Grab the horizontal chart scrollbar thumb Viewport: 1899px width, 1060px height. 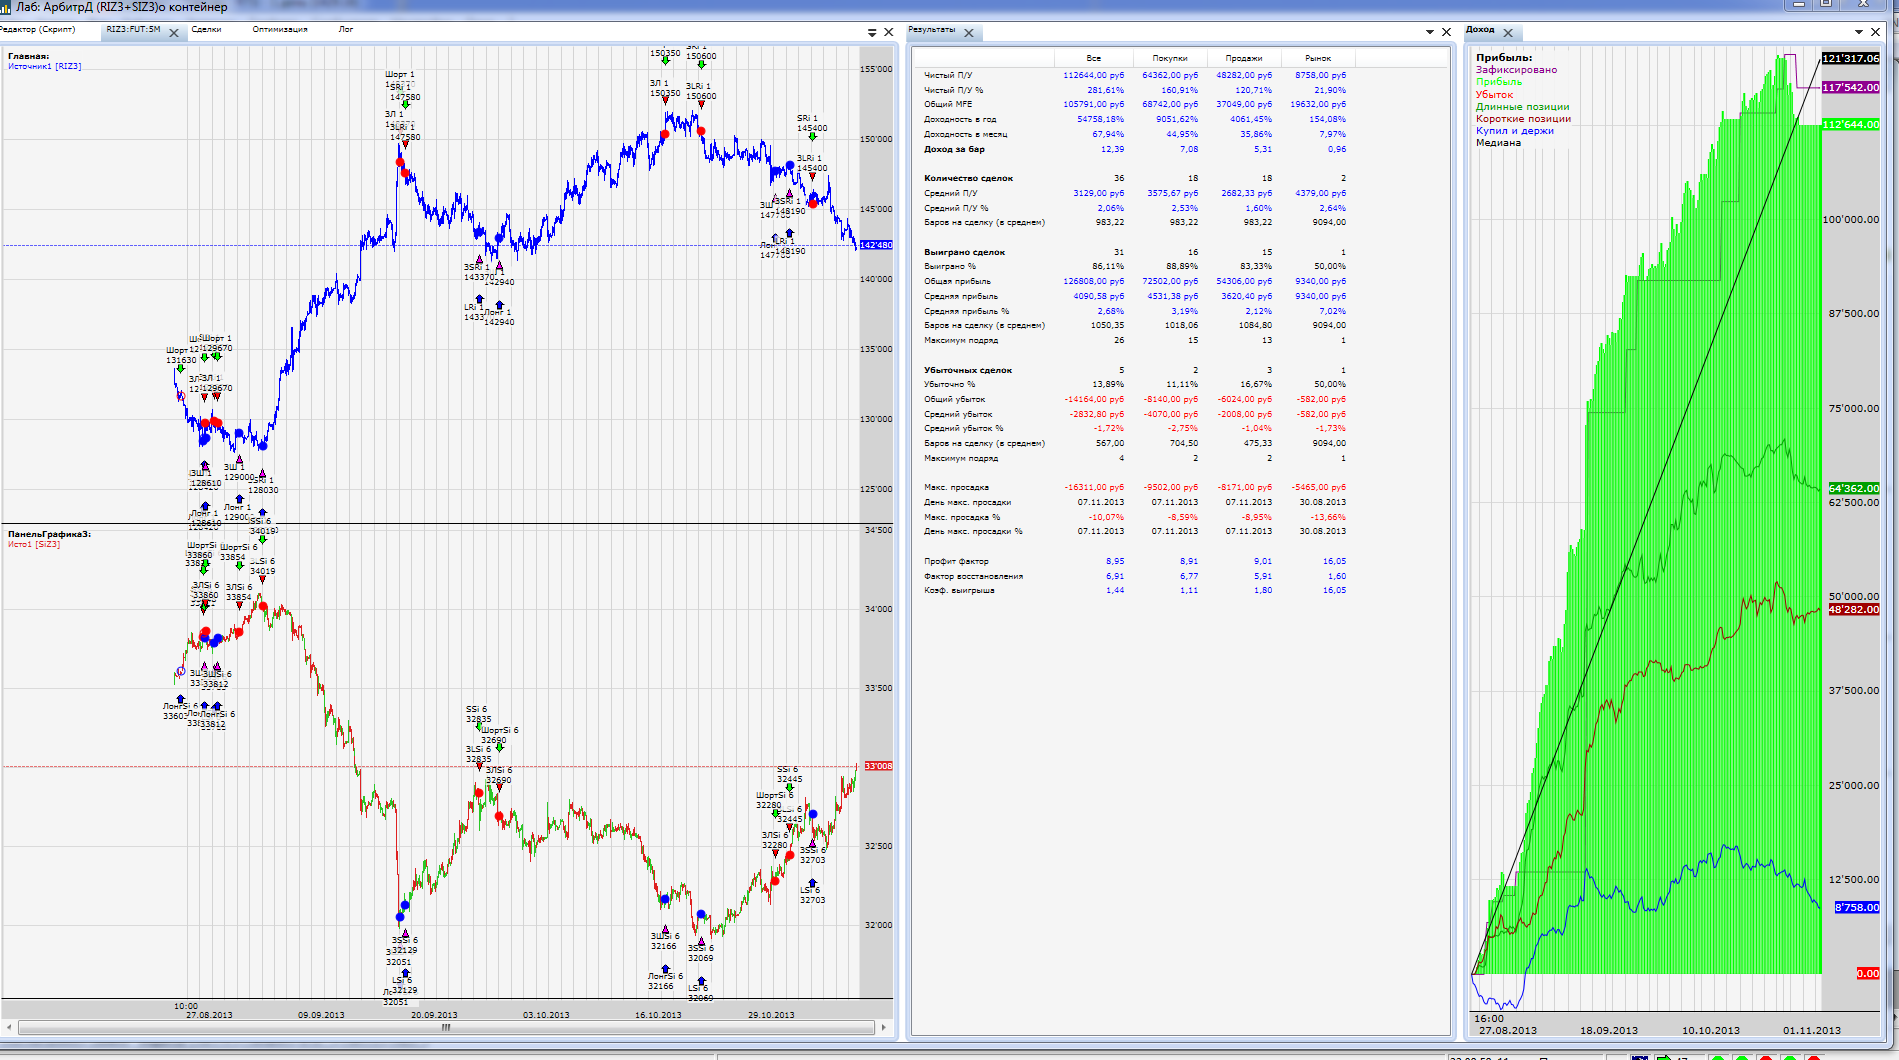(446, 1027)
